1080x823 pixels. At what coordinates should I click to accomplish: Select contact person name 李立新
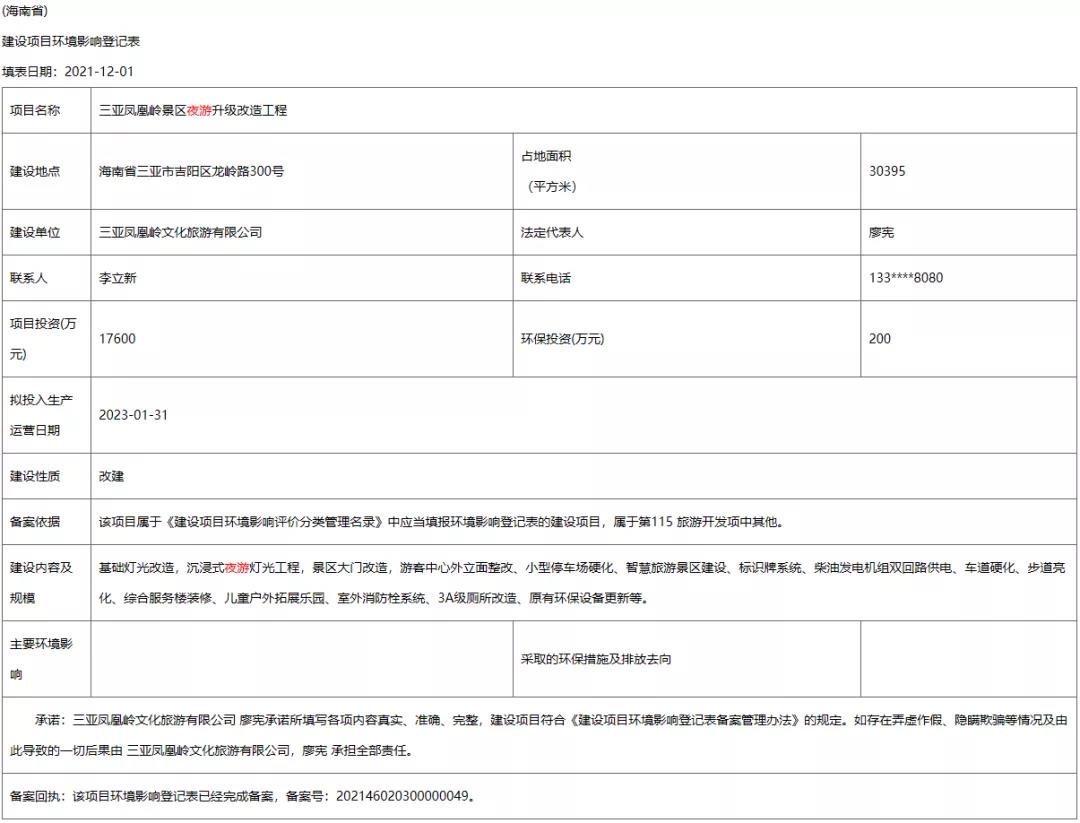[118, 278]
